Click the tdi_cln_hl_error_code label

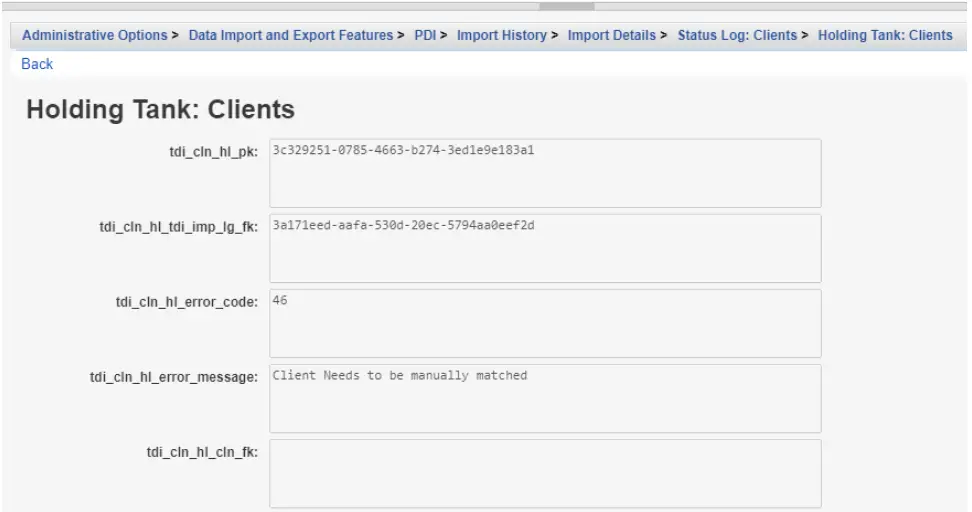point(187,302)
